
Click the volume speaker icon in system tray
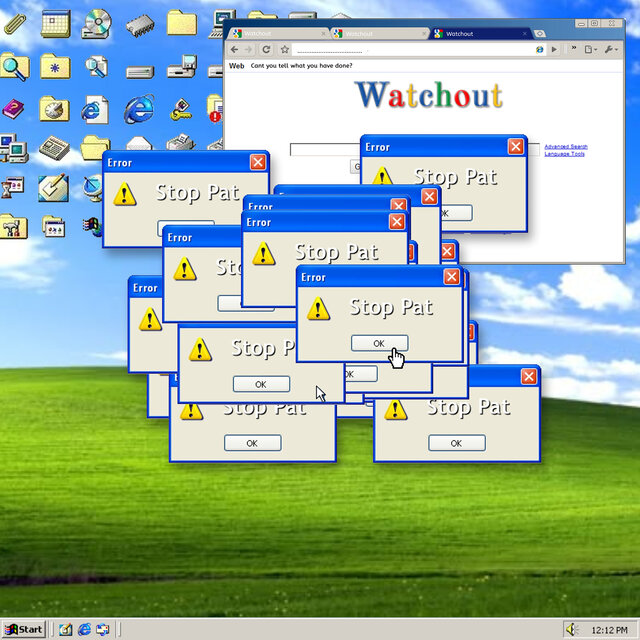coord(572,629)
